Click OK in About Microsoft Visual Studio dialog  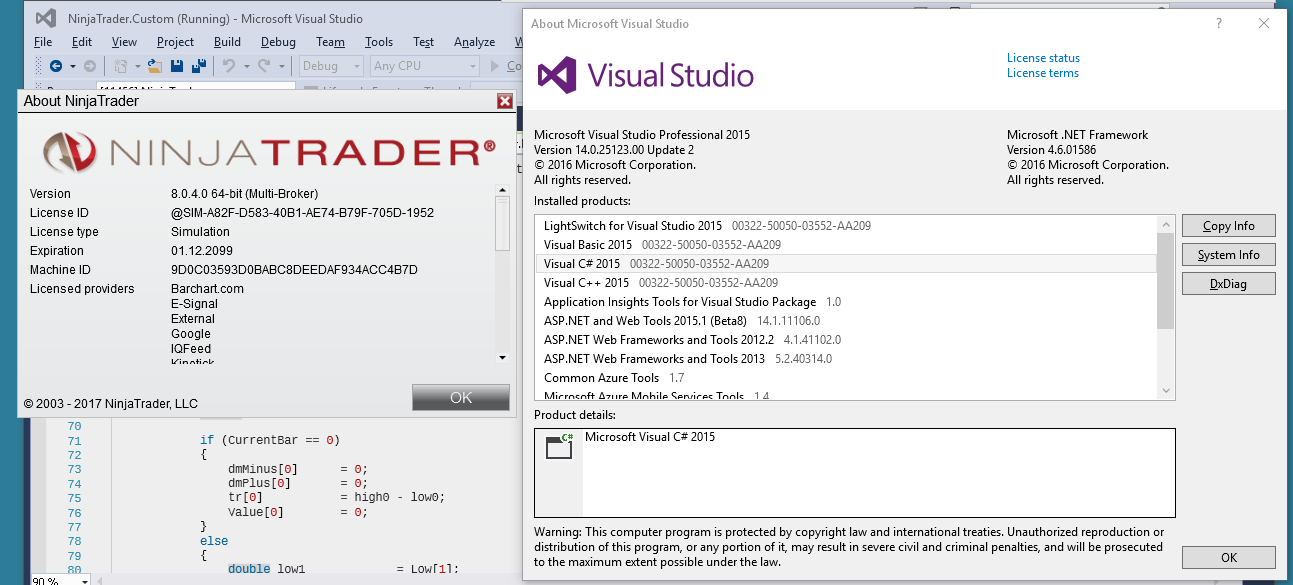coord(1228,558)
